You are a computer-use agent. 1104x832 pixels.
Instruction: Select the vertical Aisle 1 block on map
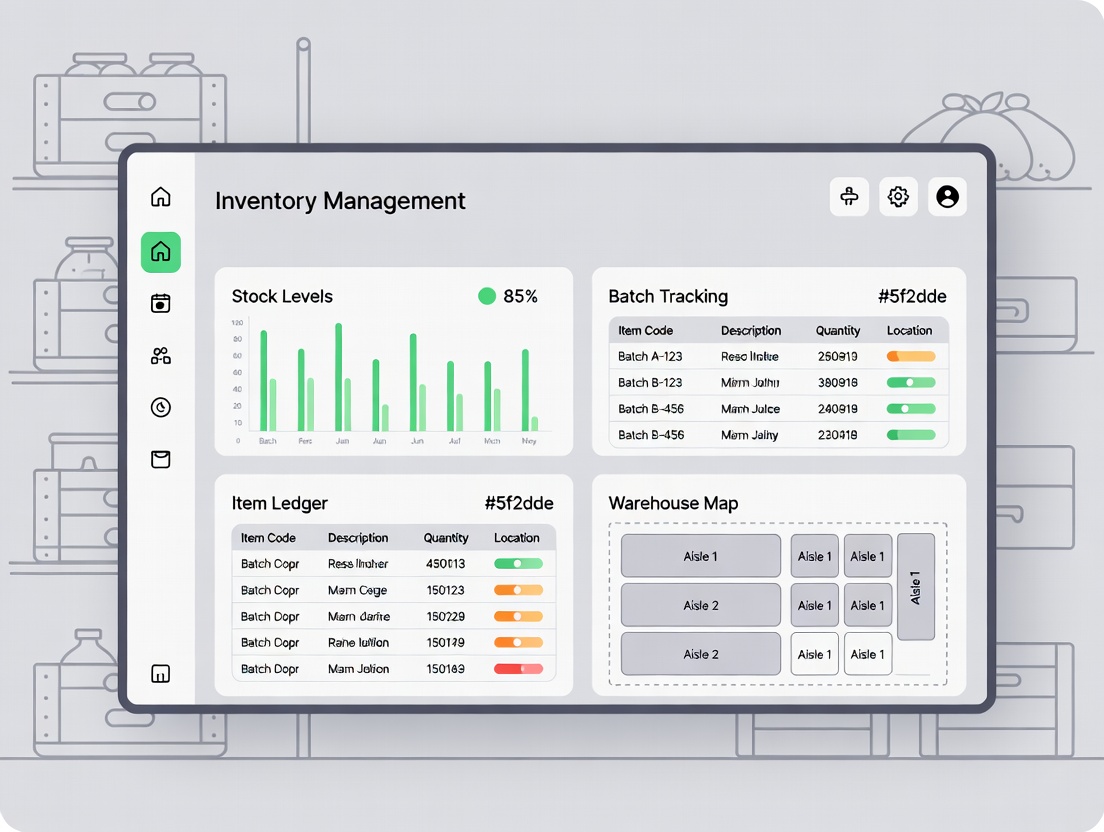(x=915, y=586)
